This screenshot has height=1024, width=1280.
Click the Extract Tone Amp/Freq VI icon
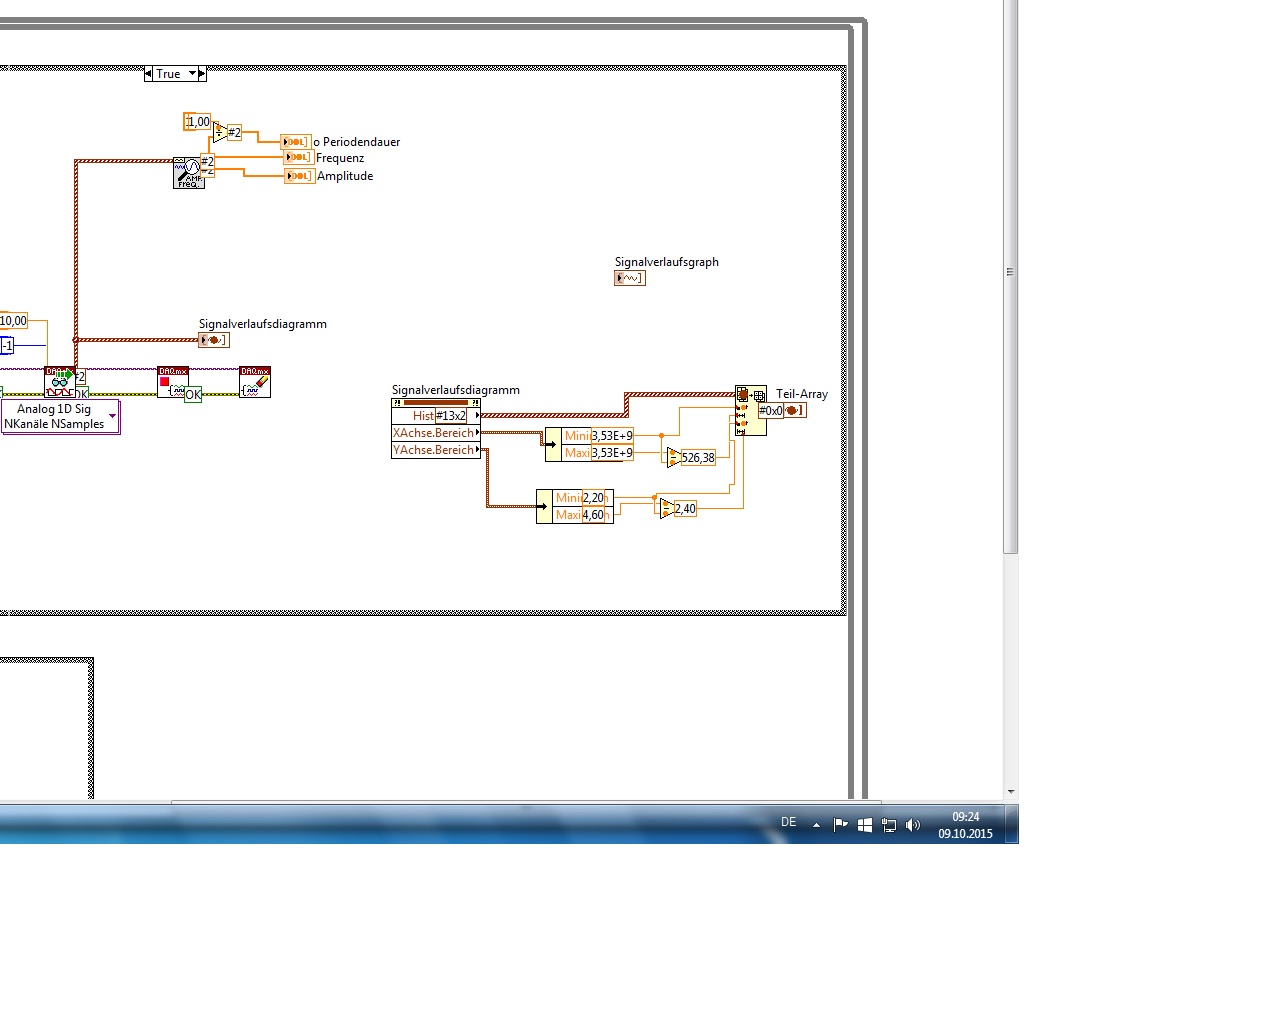tap(188, 173)
